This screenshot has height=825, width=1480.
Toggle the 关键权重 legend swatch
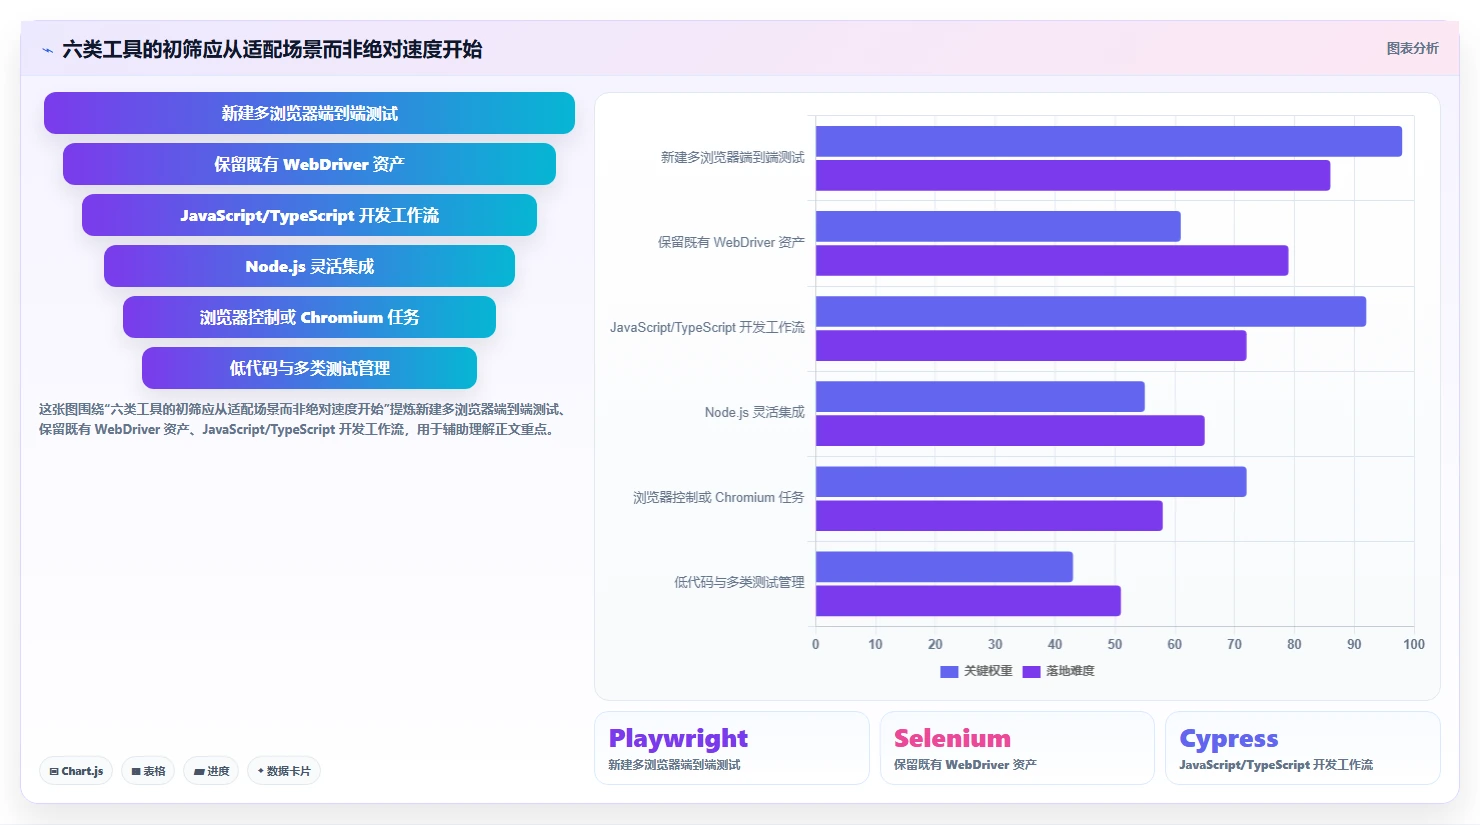tap(949, 672)
